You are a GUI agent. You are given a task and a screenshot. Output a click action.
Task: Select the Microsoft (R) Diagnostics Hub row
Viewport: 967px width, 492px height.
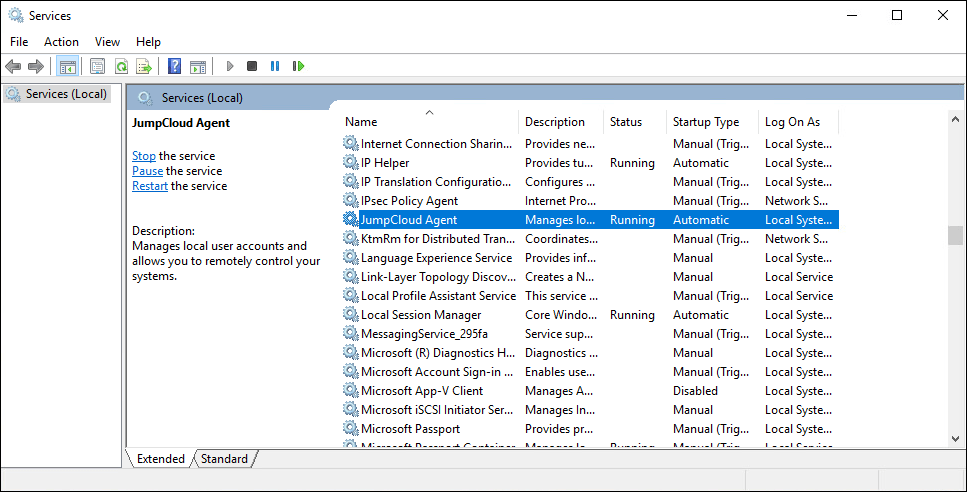tap(590, 353)
